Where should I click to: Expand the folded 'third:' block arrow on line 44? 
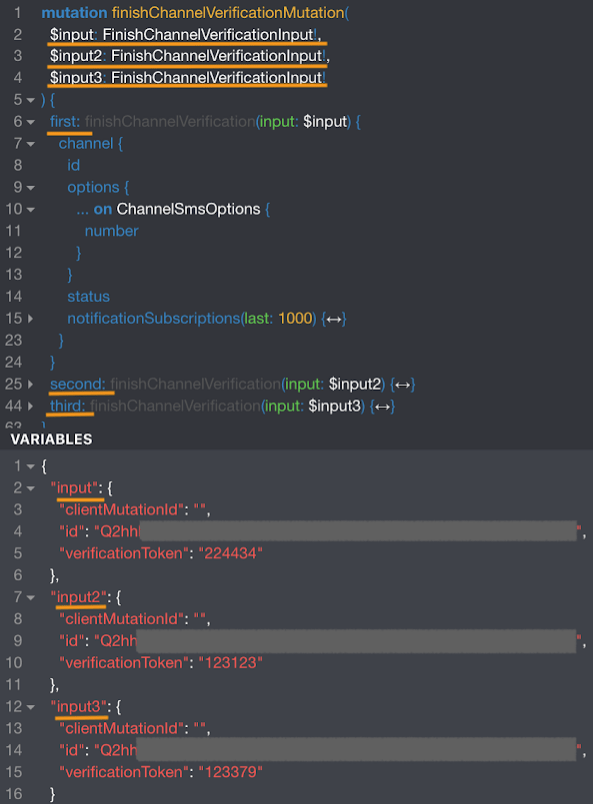click(x=30, y=407)
